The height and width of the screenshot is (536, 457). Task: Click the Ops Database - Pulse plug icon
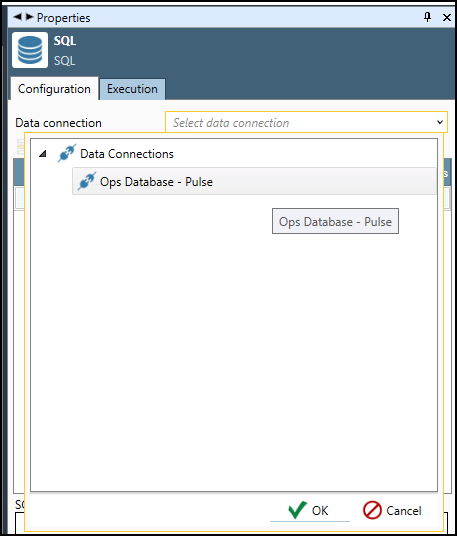pos(87,181)
